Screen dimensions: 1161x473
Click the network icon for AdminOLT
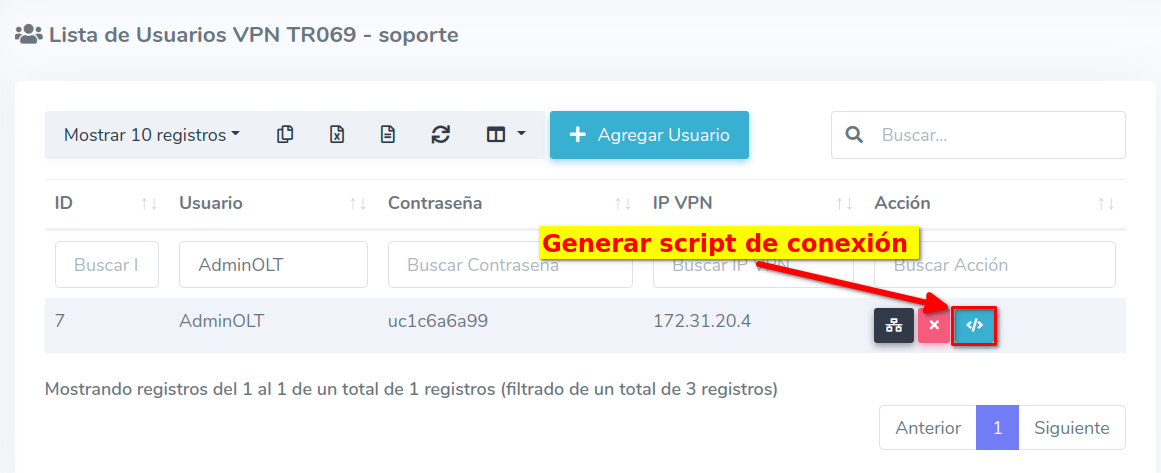pyautogui.click(x=893, y=326)
